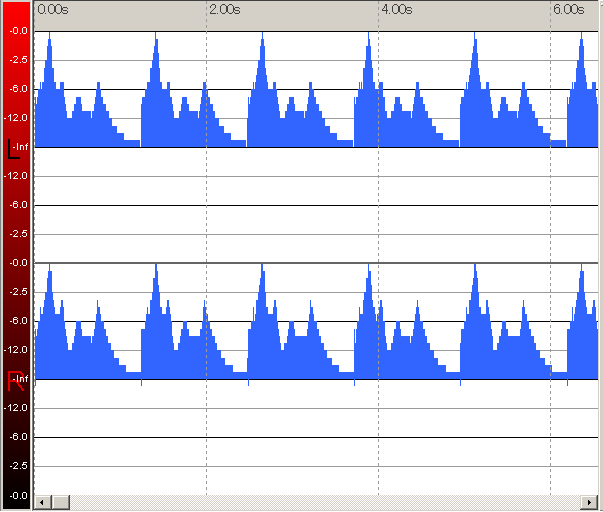Screen dimensions: 603x512
Task: Click the 4.00s marker on the time ruler
Action: [x=396, y=9]
